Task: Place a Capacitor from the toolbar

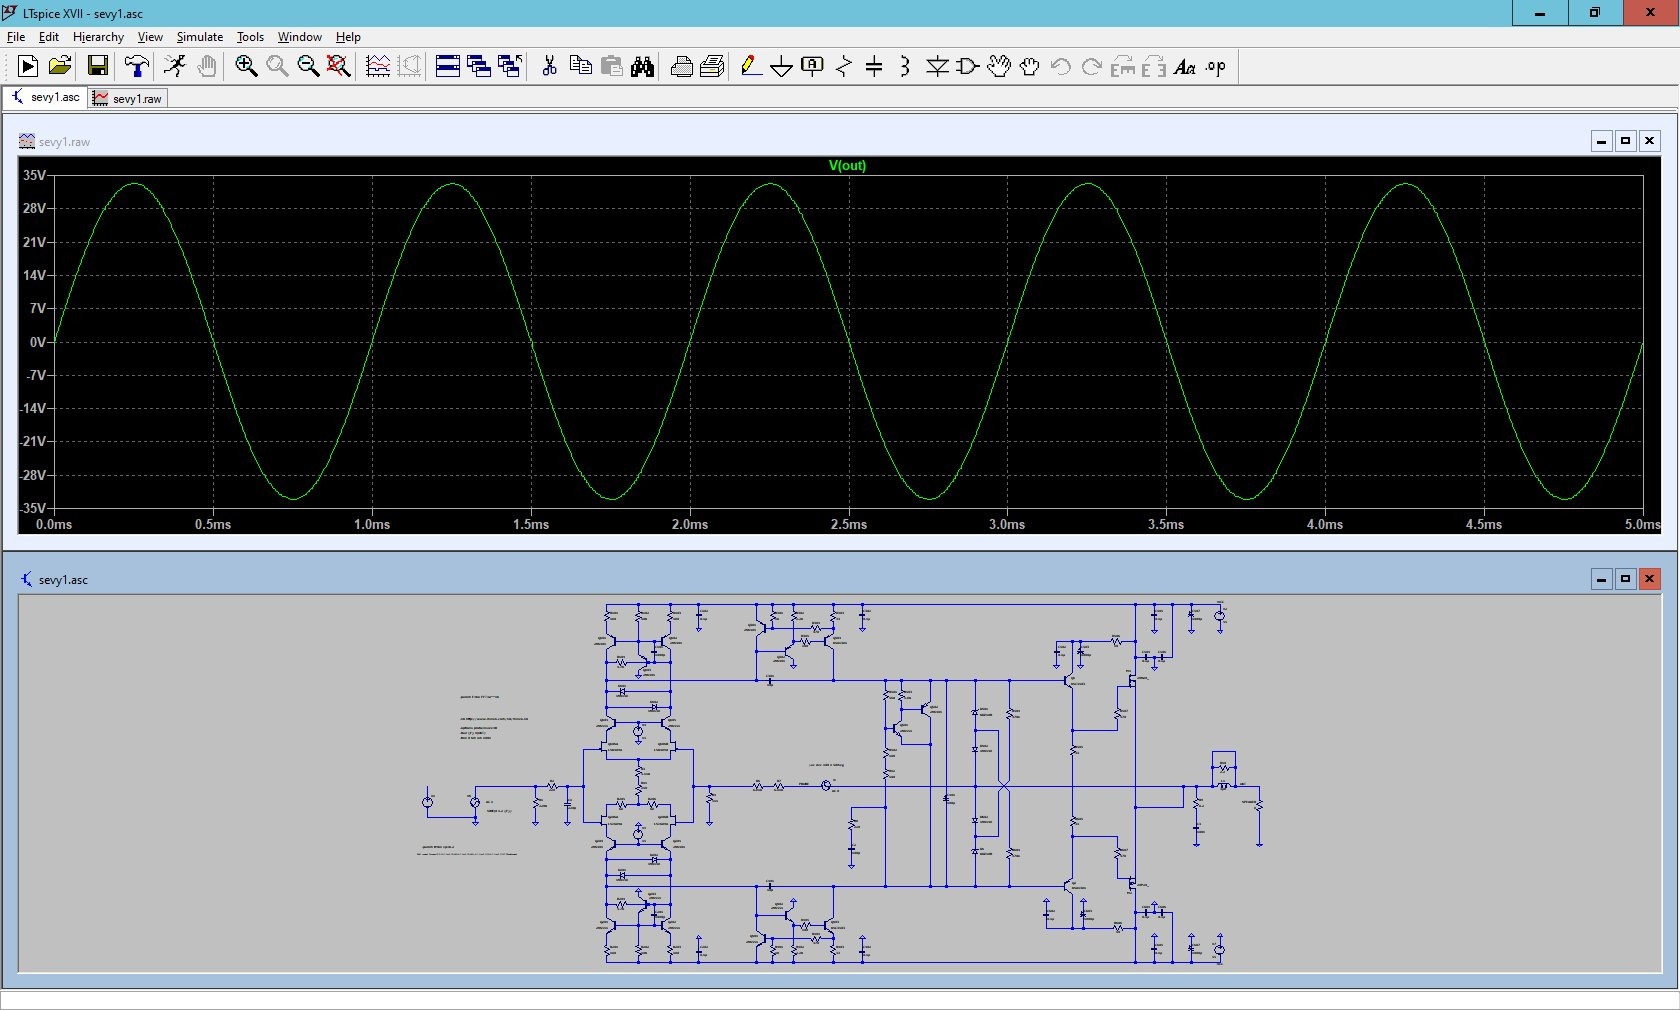Action: pos(874,66)
